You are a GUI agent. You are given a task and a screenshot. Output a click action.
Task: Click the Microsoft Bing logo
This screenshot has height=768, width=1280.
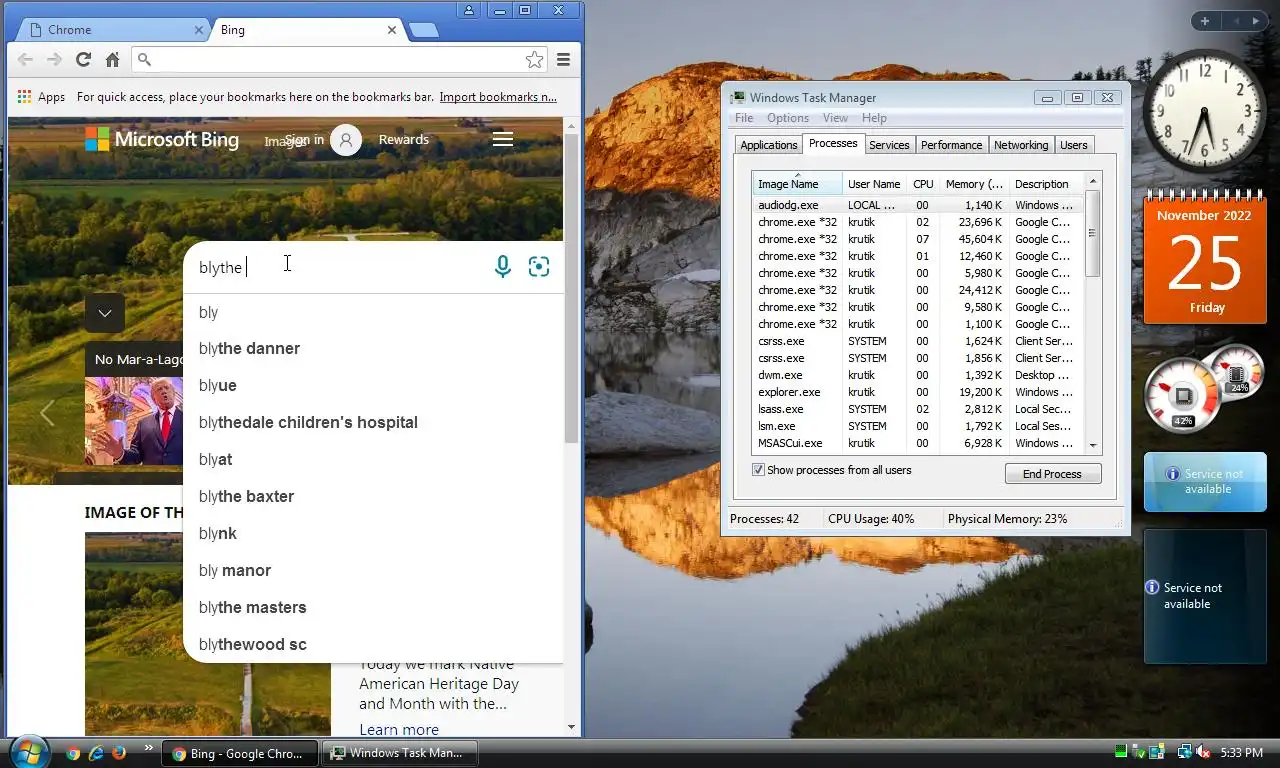pos(162,139)
